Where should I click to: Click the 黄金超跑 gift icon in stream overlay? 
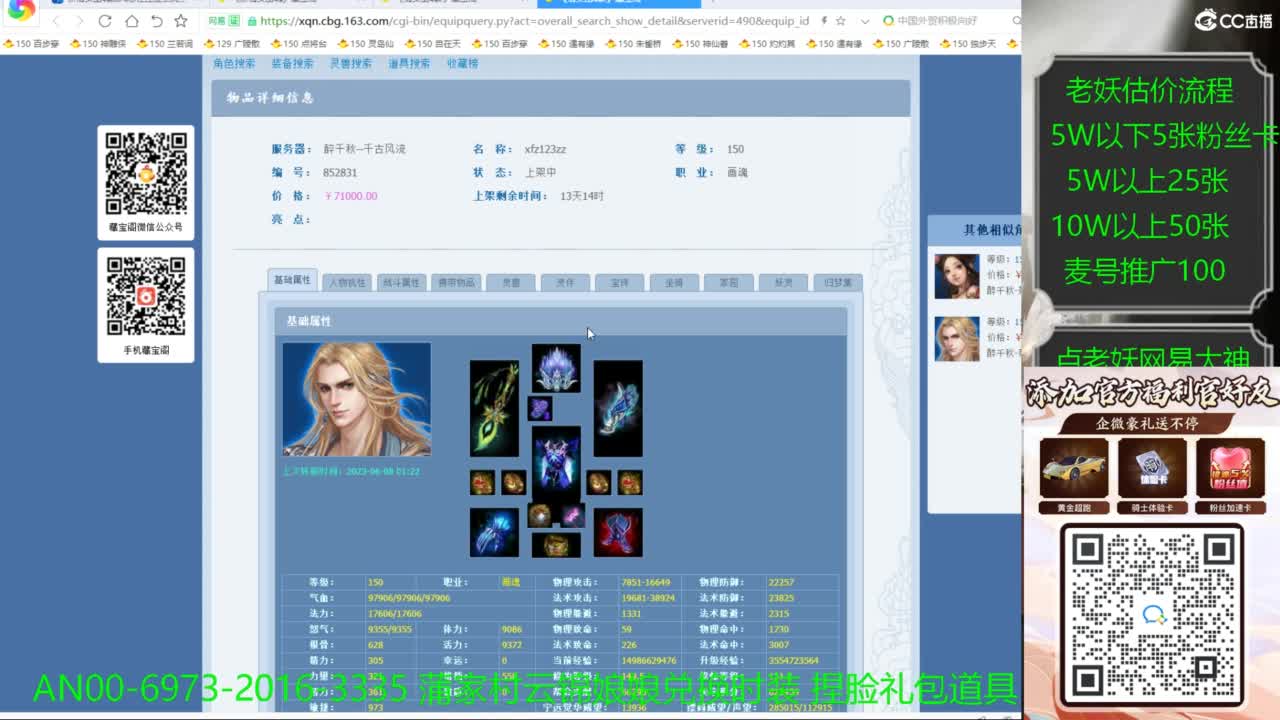point(1074,468)
